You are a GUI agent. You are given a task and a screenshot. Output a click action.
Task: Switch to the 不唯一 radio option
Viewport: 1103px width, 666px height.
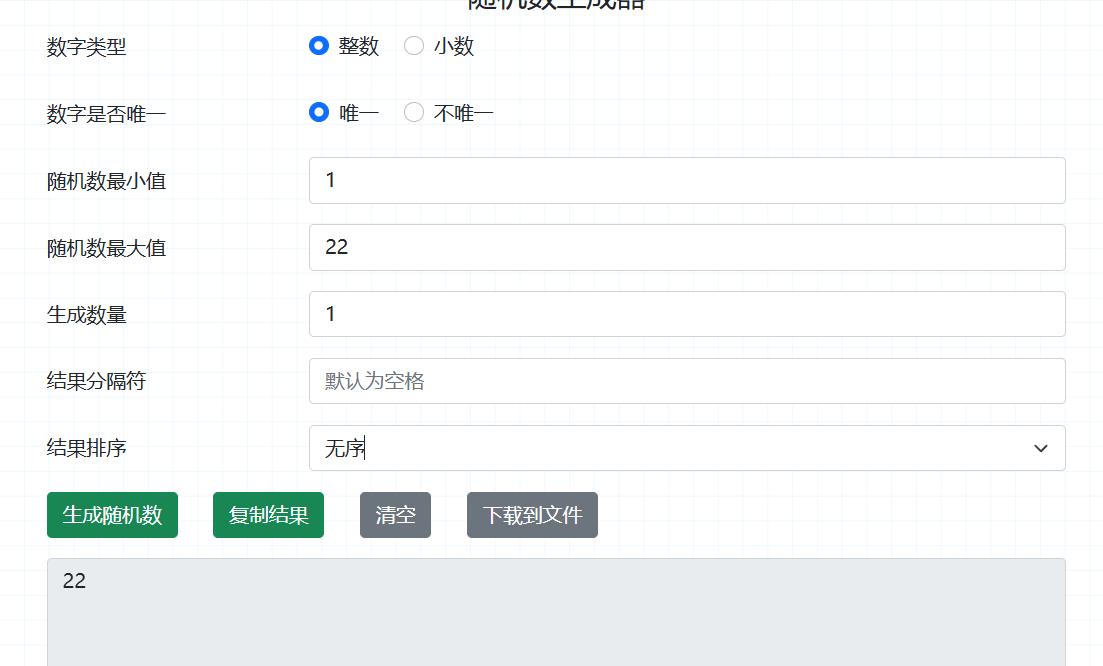click(x=414, y=113)
